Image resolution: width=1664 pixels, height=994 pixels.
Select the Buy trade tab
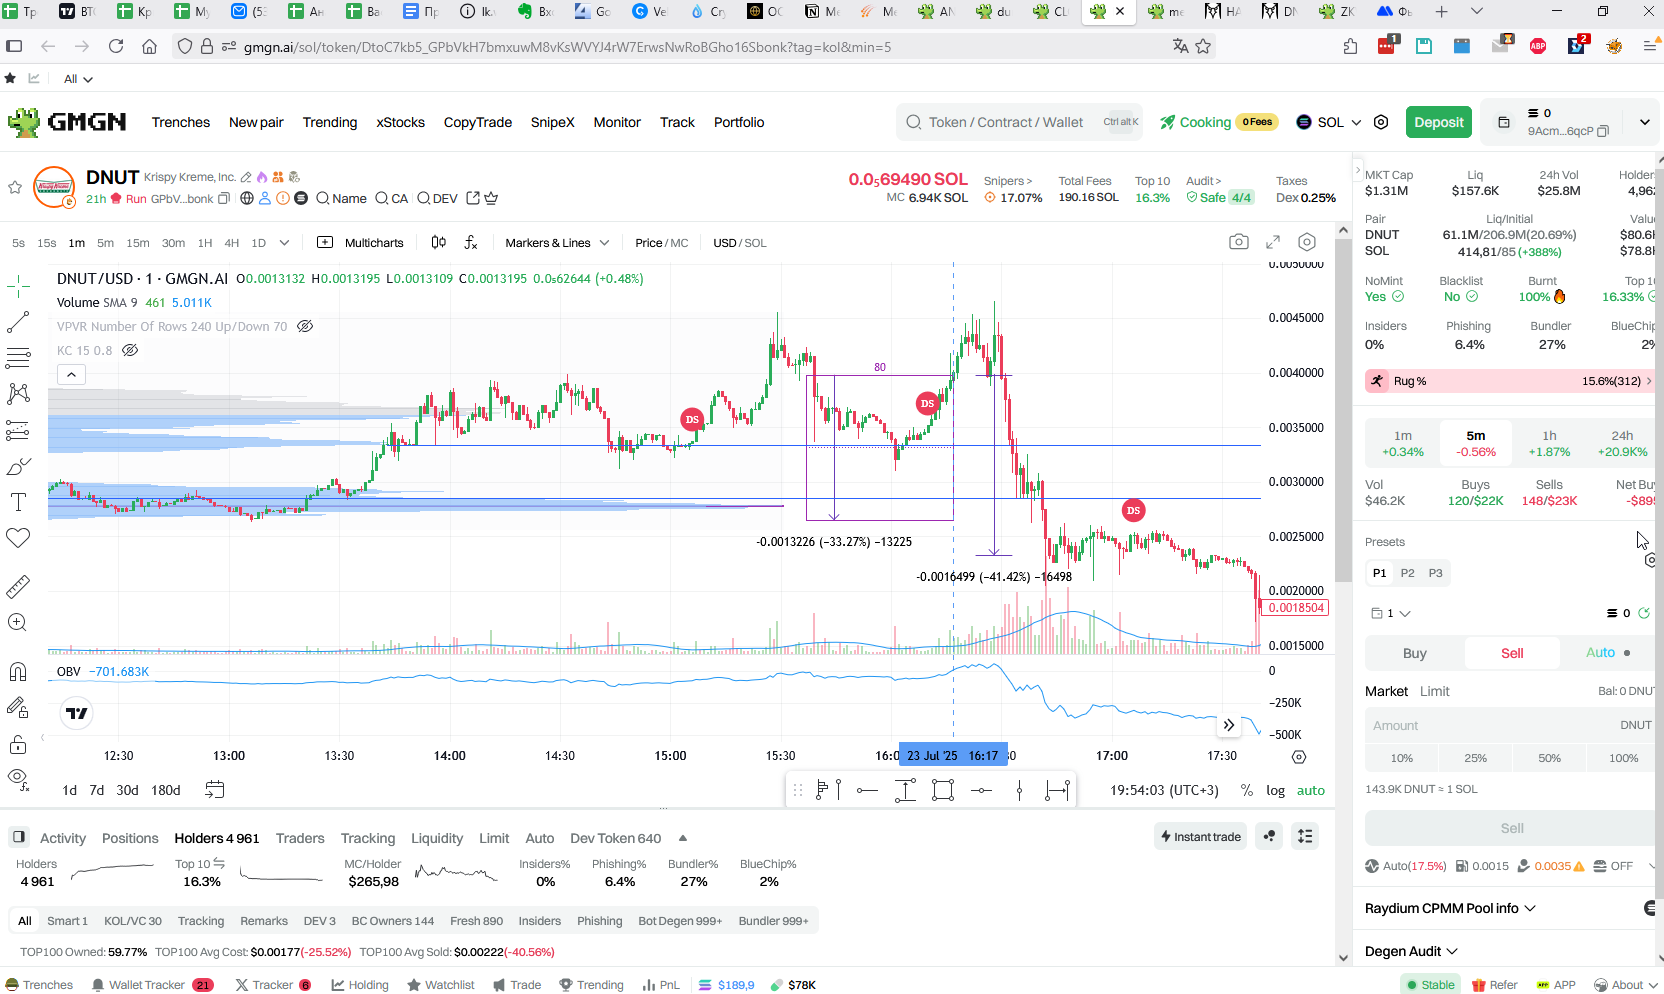(1414, 653)
